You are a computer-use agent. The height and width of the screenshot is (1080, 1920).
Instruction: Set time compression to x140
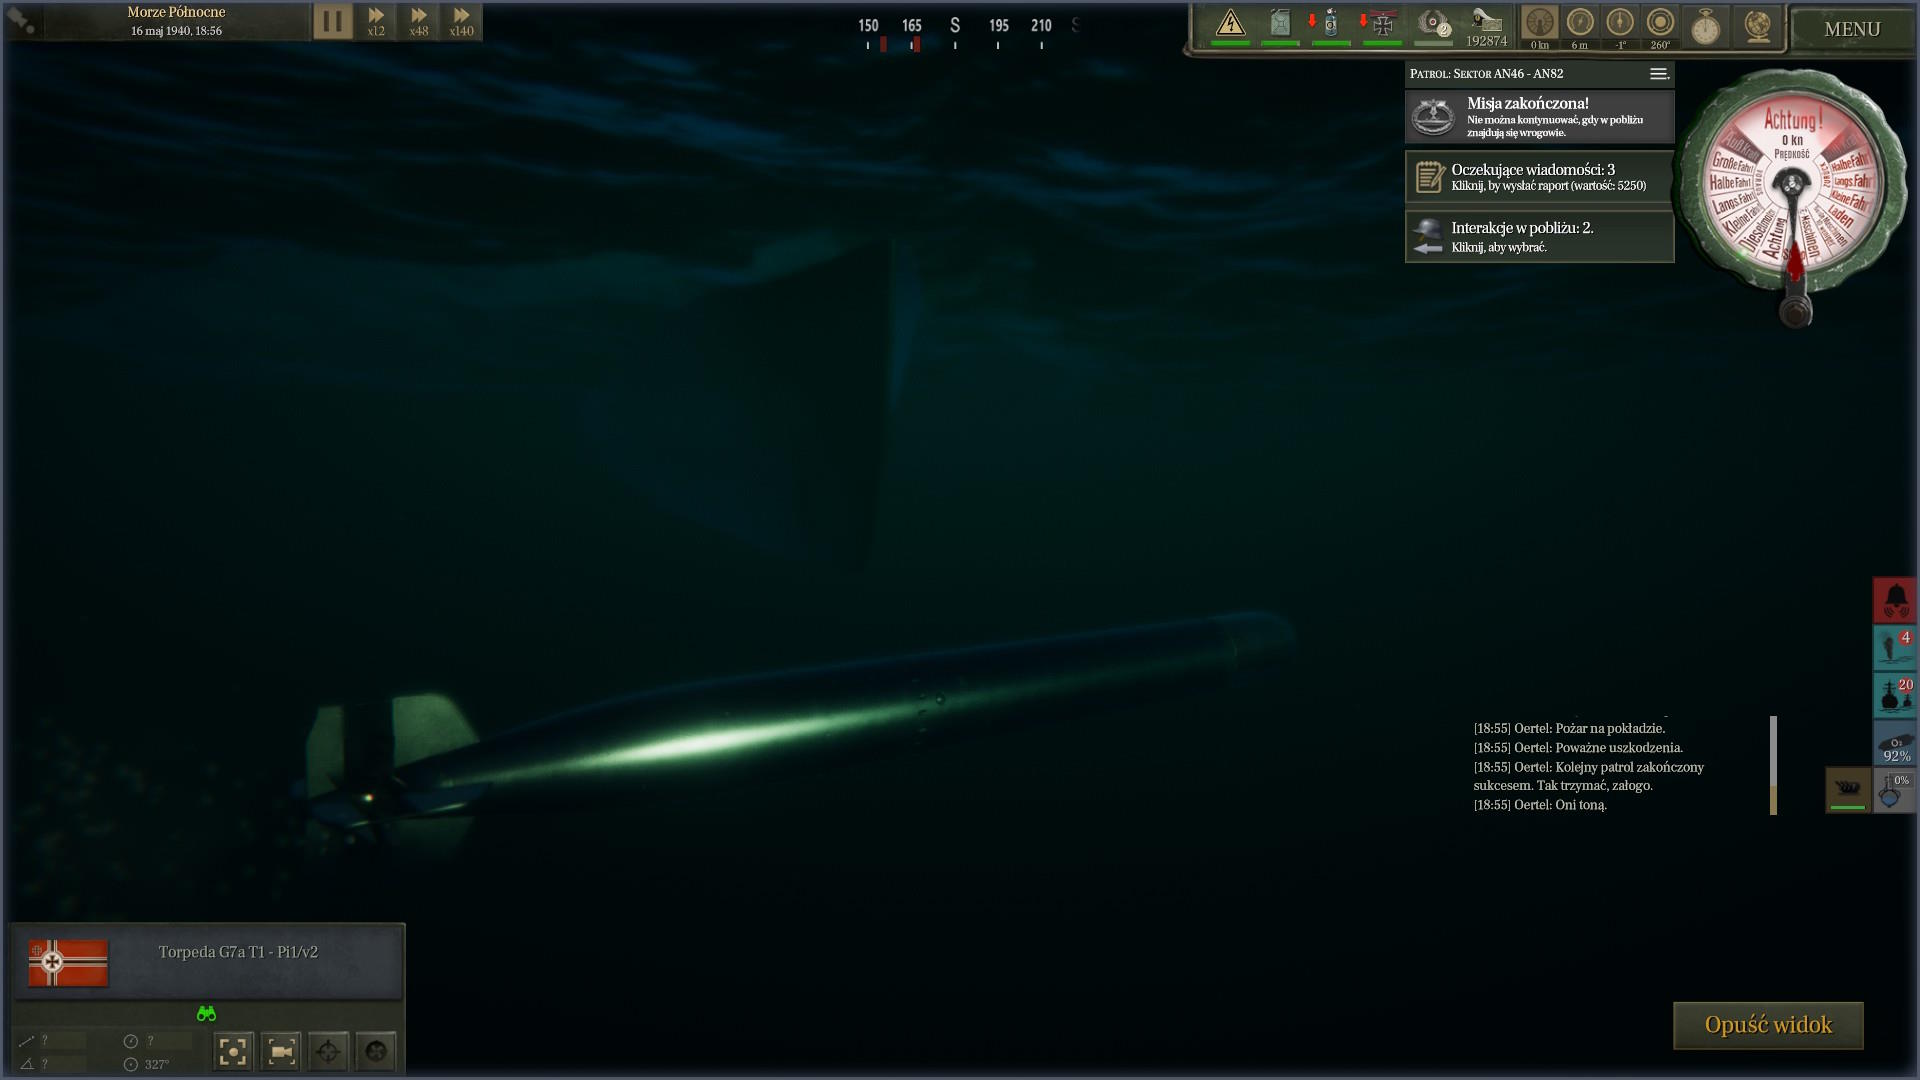(461, 21)
